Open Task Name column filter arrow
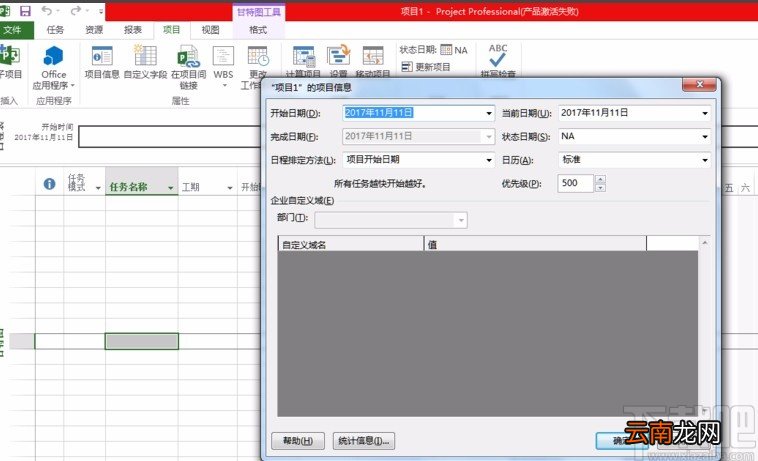758x461 pixels. pos(171,188)
